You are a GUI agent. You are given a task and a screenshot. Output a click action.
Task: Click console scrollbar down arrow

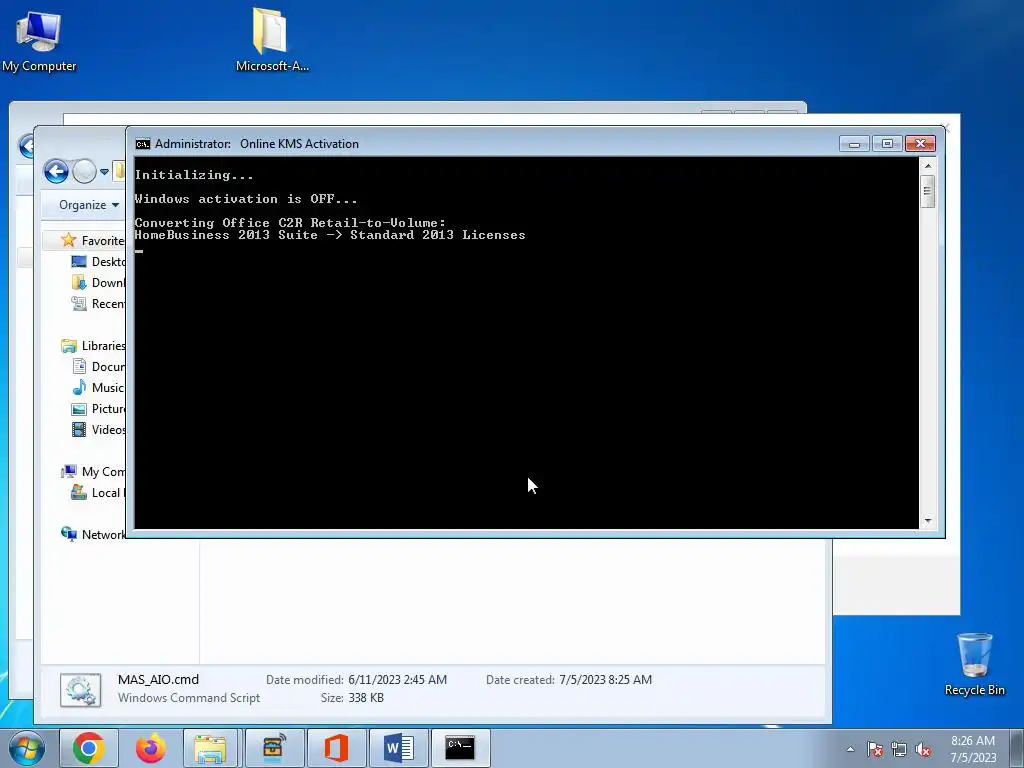927,520
